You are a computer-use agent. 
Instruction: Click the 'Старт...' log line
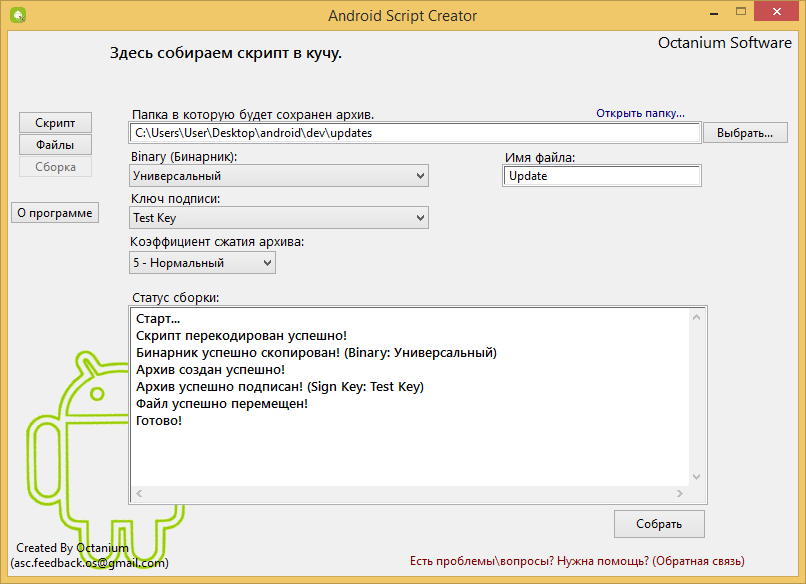(158, 319)
